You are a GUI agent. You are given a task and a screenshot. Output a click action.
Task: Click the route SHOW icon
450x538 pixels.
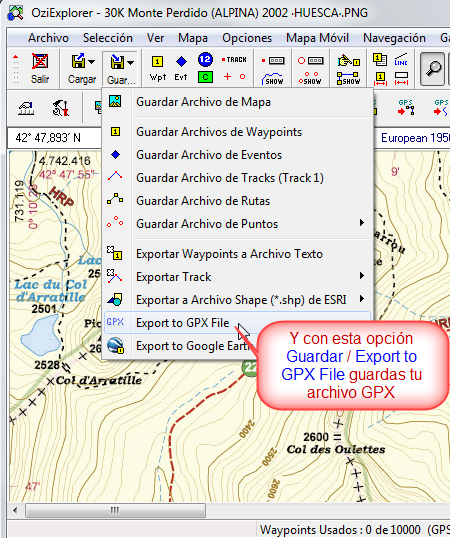348,79
